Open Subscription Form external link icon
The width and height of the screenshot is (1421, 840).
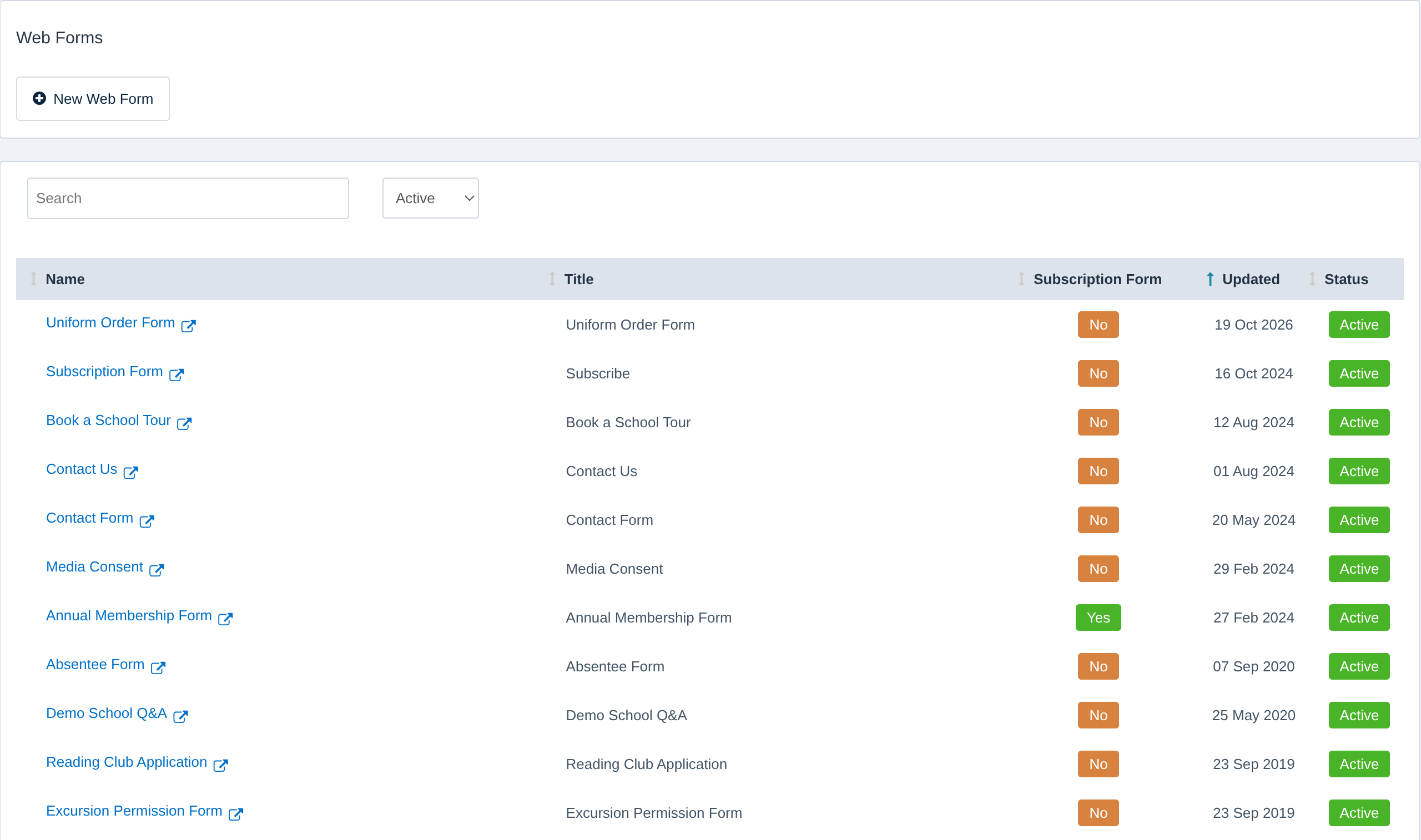(176, 375)
